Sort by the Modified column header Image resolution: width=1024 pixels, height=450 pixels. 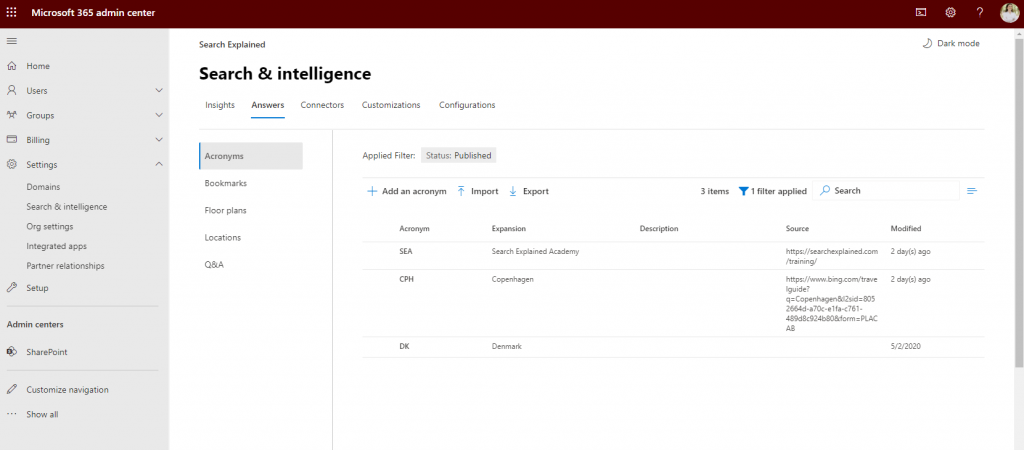906,229
